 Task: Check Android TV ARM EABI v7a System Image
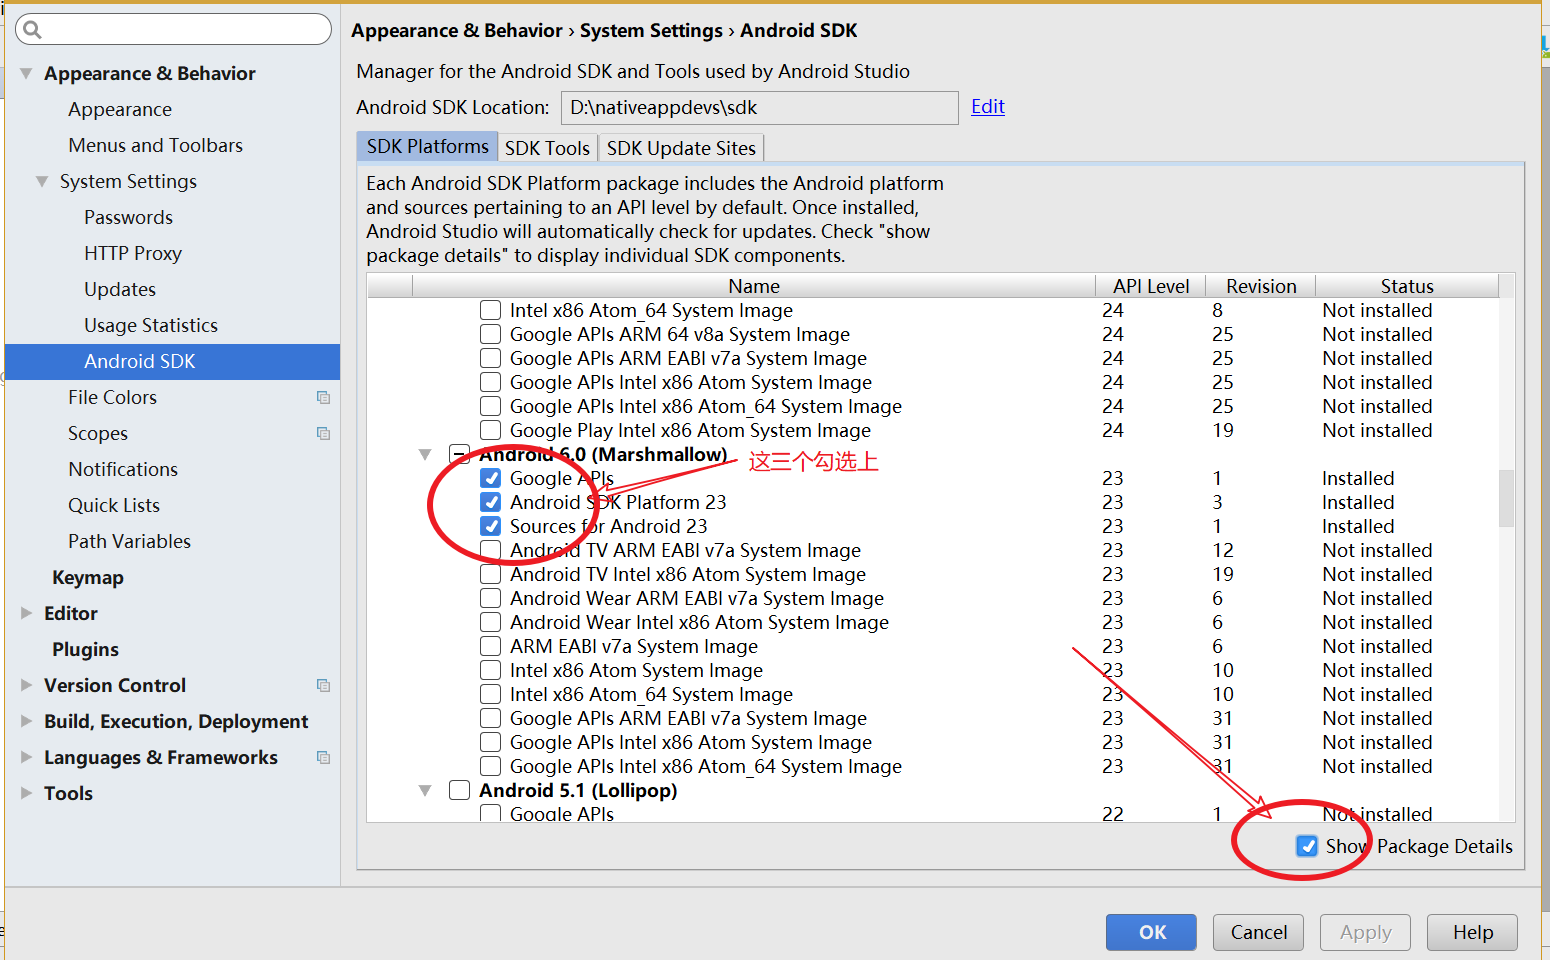490,550
